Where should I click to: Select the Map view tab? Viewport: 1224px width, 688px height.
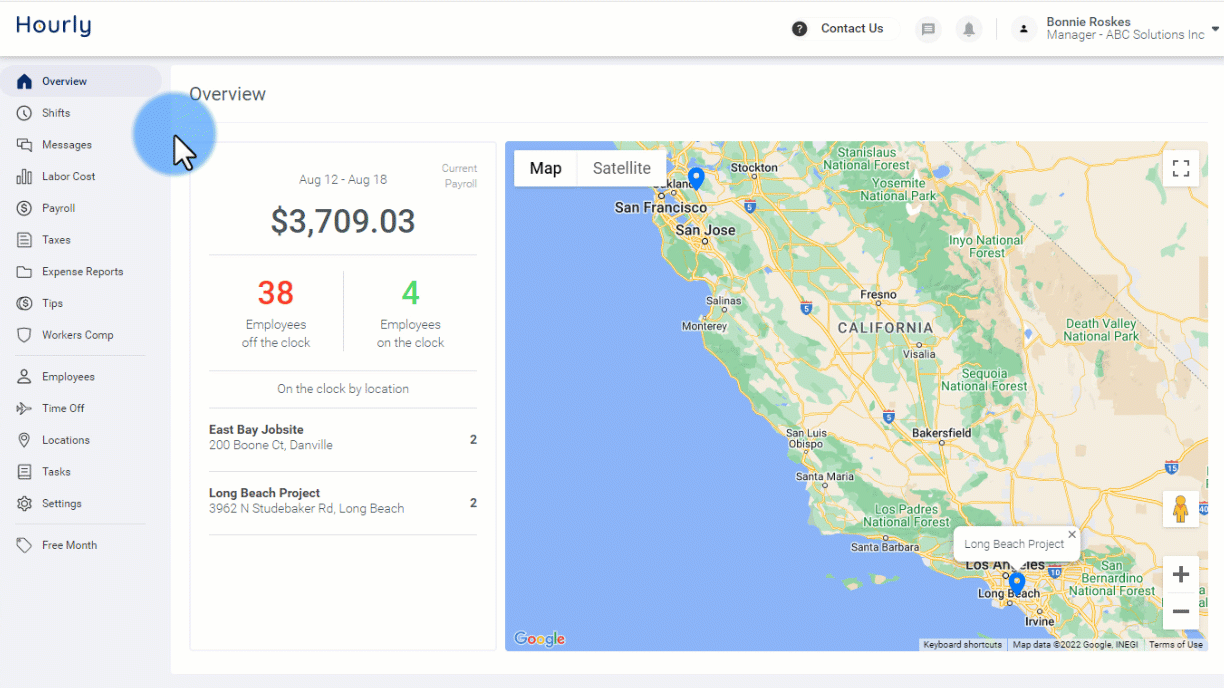pos(546,168)
